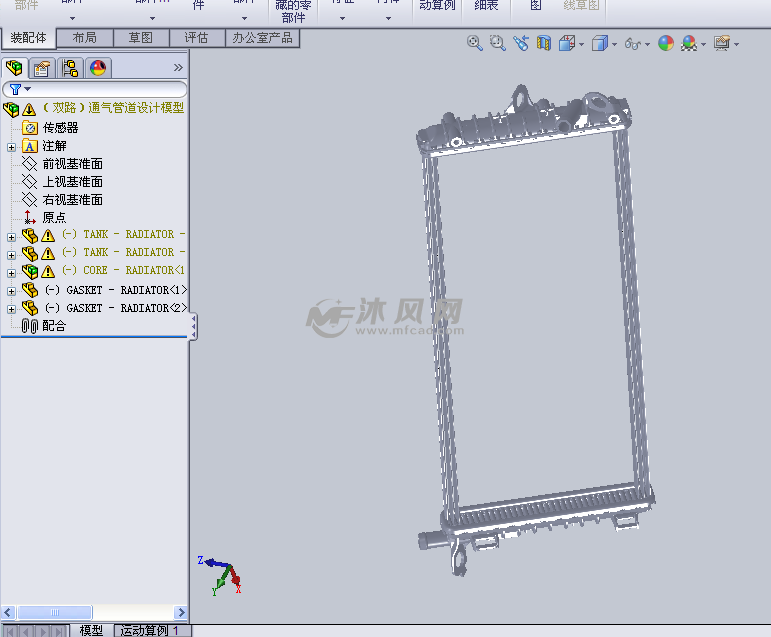The image size is (771, 637).
Task: Click the 藏的零部件 ribbon button
Action: click(x=294, y=12)
